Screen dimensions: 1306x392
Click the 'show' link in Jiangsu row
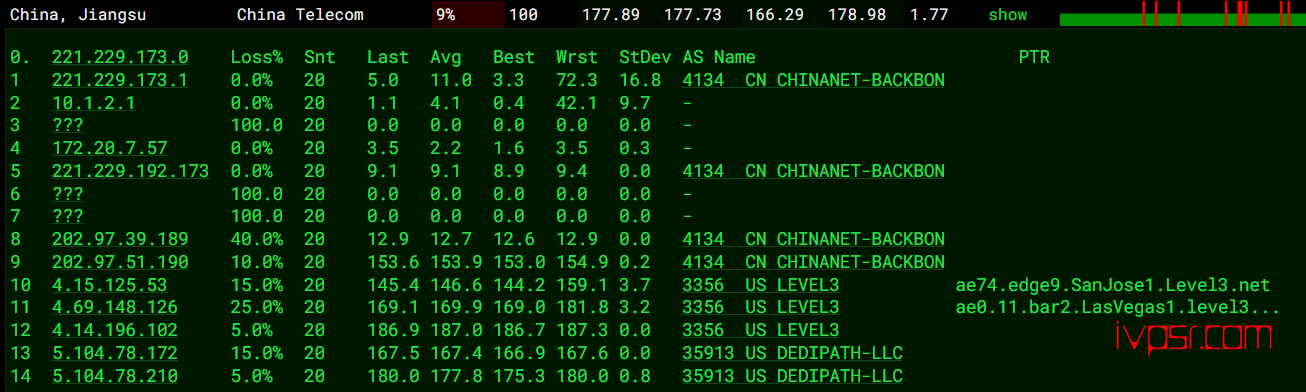1007,15
